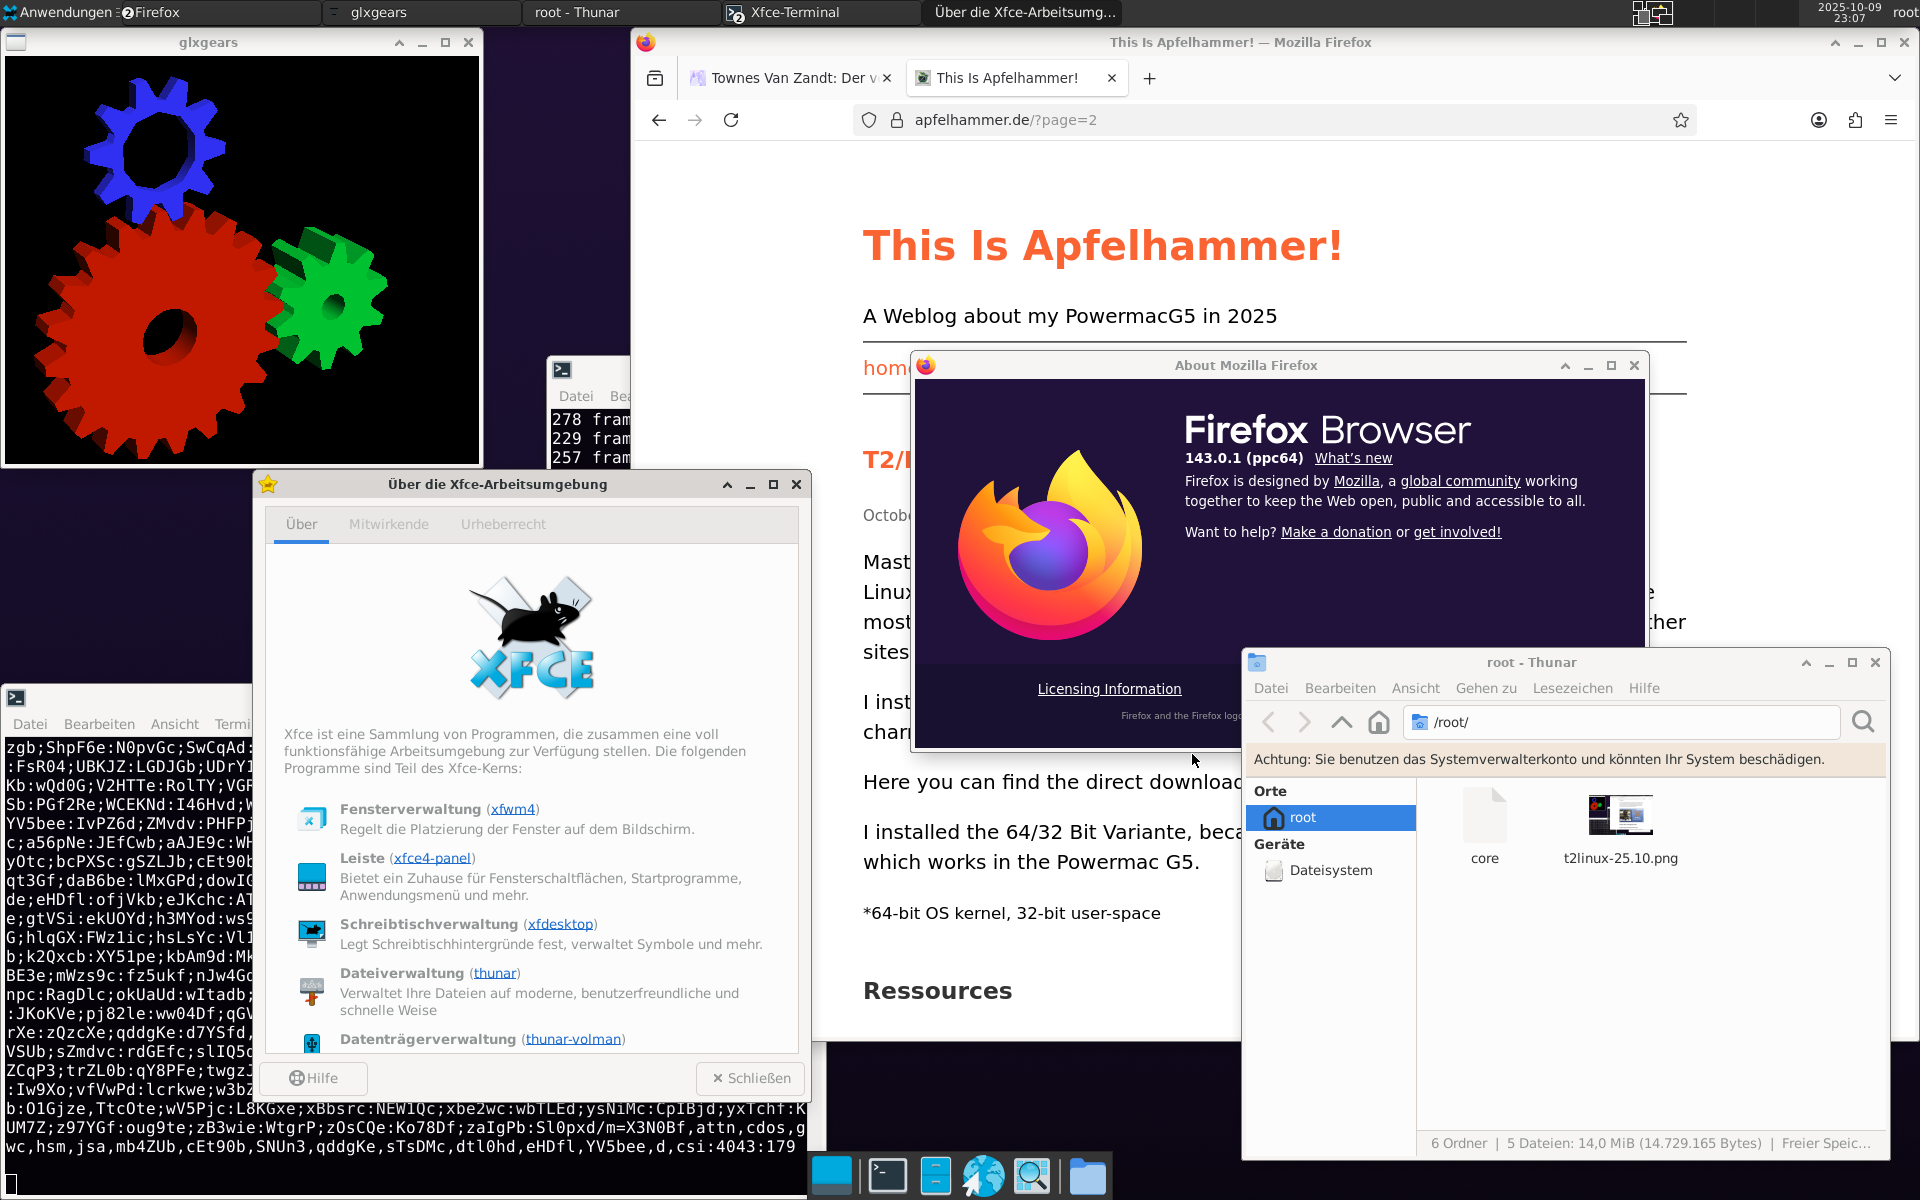This screenshot has height=1200, width=1920.
Task: Select the t2linux-25.10.png thumbnail
Action: pyautogui.click(x=1620, y=816)
